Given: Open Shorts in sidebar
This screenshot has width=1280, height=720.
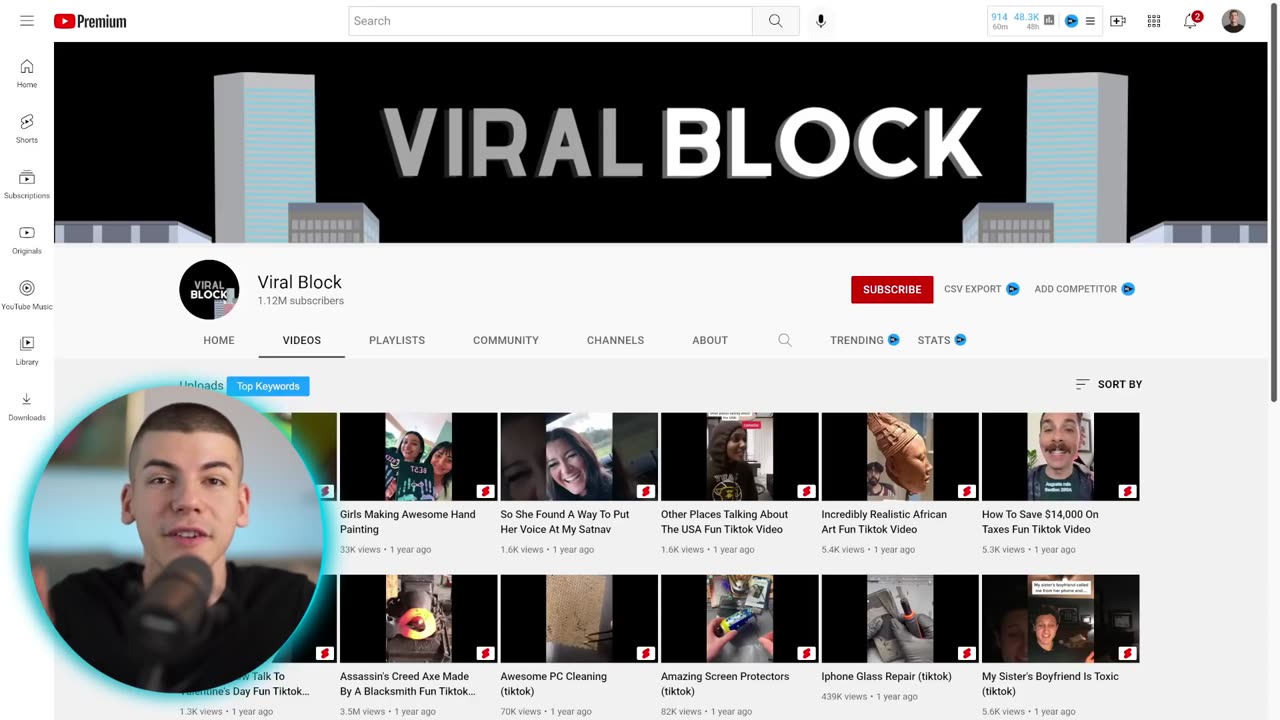Looking at the screenshot, I should pos(27,128).
